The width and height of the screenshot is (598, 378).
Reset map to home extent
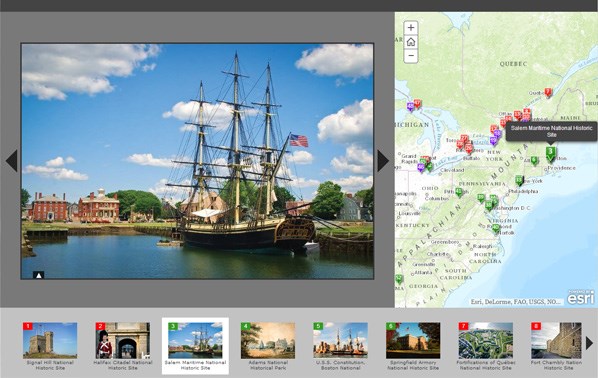click(411, 42)
